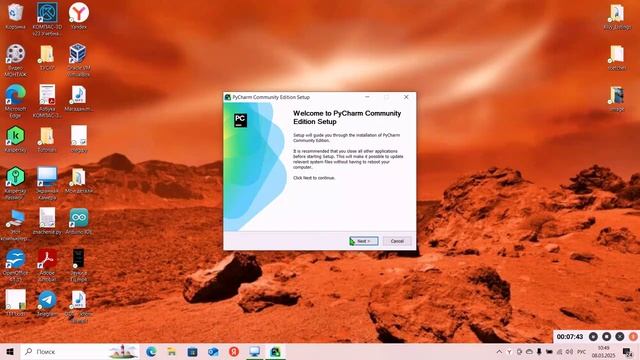This screenshot has height=360, width=640.
Task: Select the znachenia.py file on the desktop
Action: (x=47, y=221)
